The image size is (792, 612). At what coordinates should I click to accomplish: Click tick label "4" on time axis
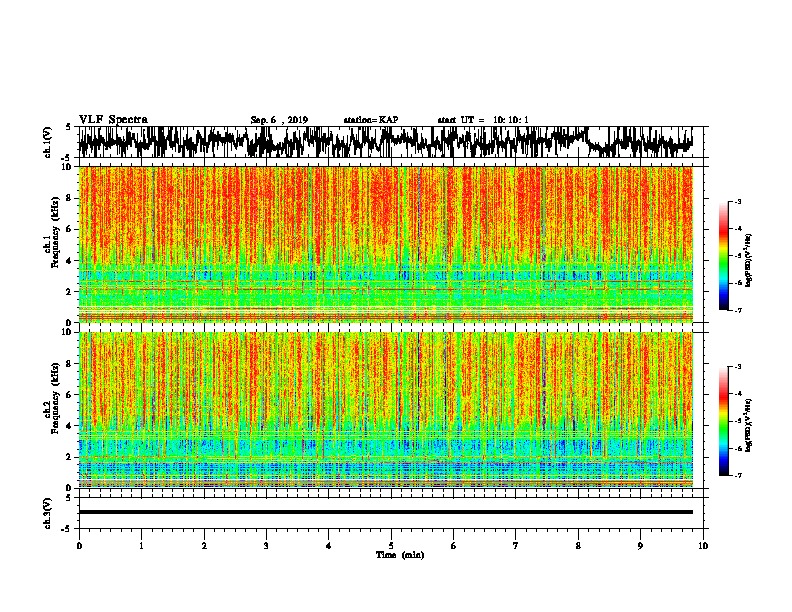coord(329,546)
